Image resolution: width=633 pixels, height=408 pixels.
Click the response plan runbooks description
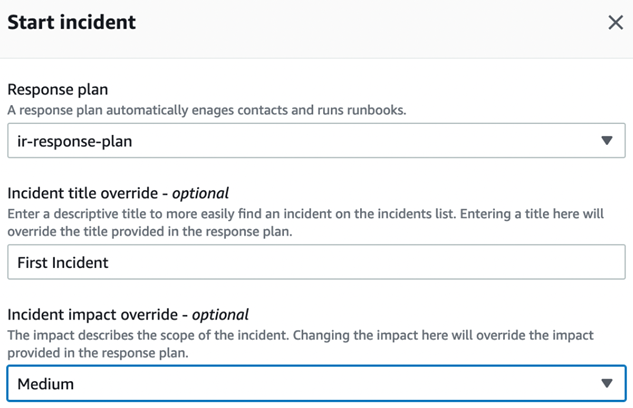(x=207, y=110)
